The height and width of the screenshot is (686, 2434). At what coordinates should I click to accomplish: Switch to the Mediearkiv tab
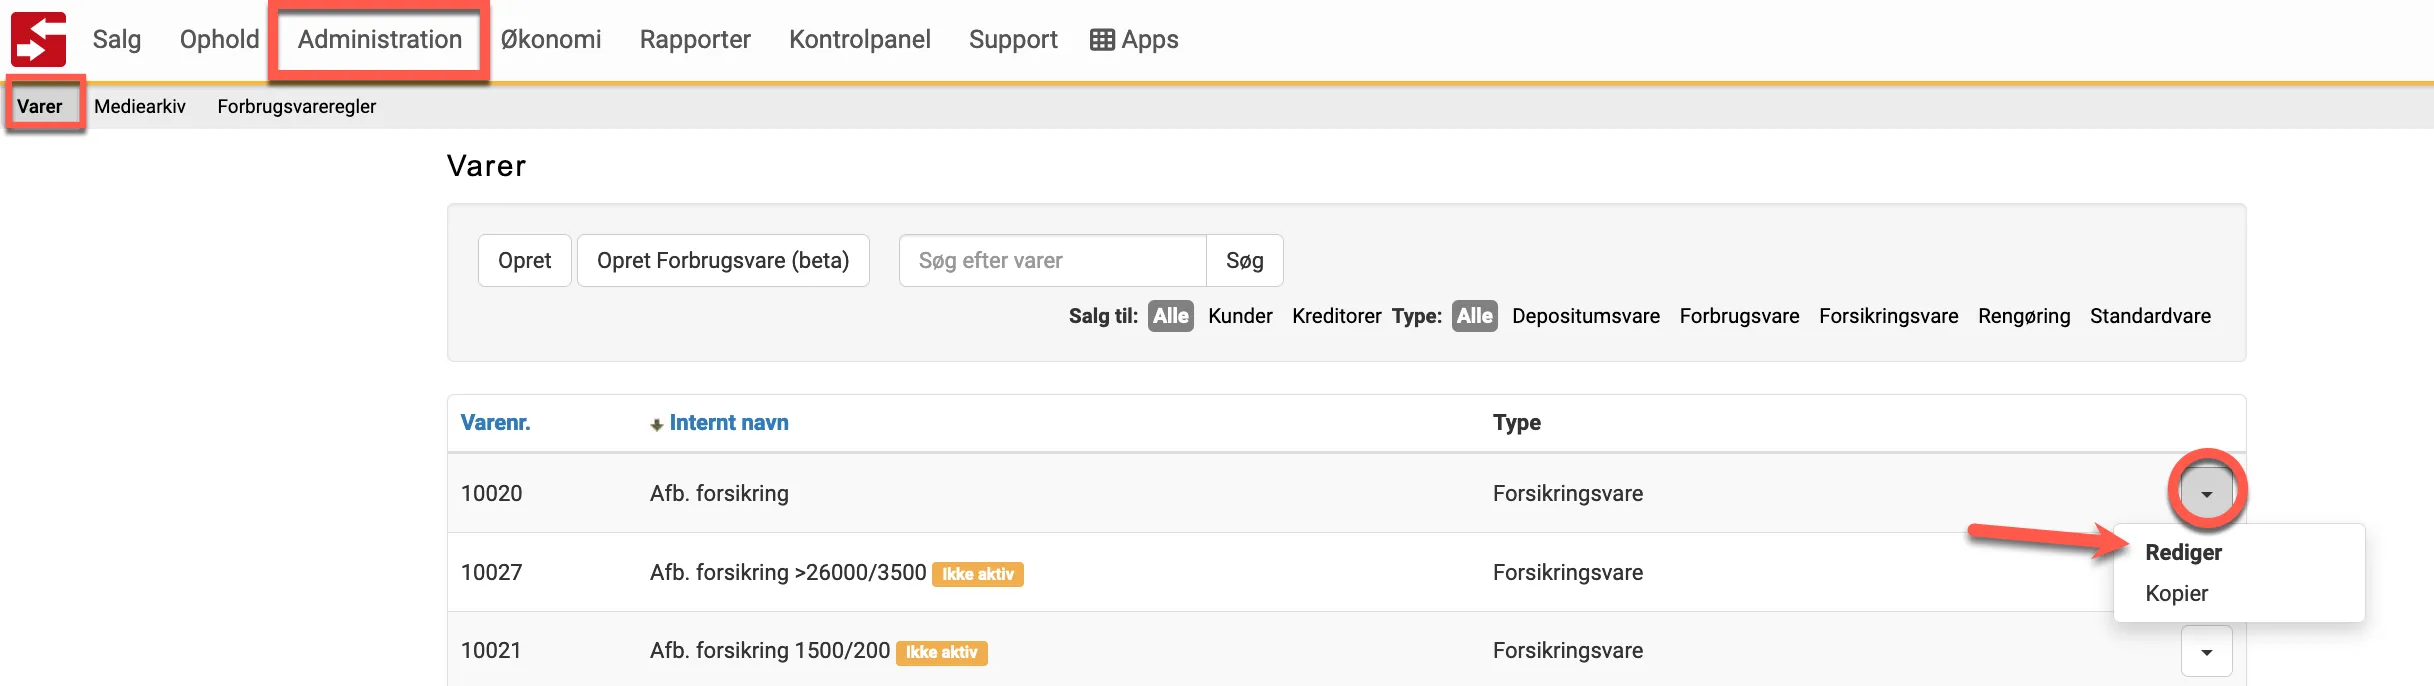tap(140, 106)
